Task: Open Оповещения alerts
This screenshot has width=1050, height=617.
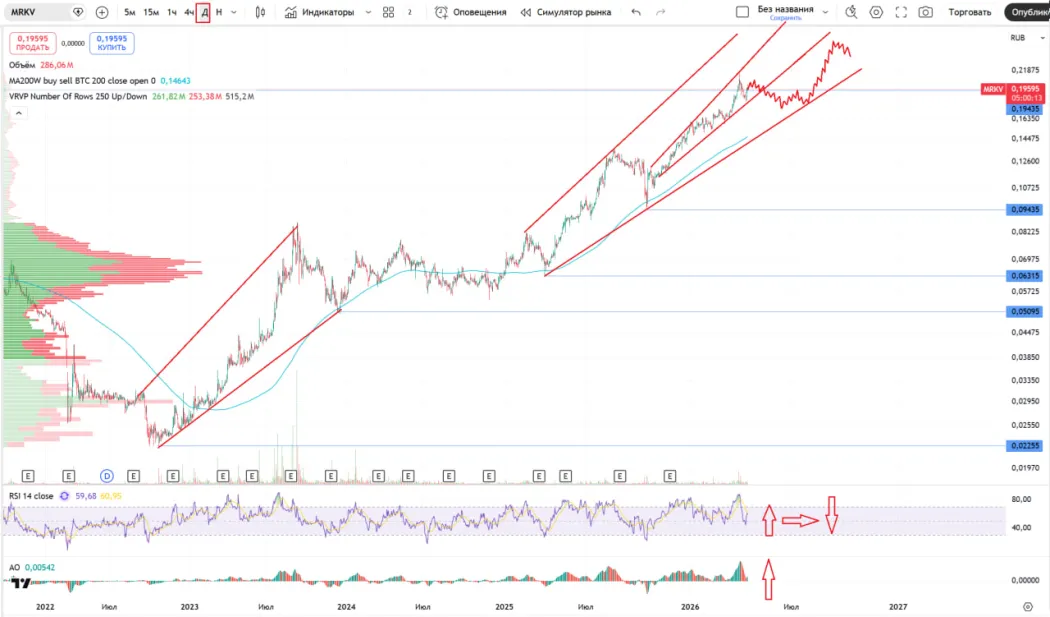Action: [x=470, y=12]
